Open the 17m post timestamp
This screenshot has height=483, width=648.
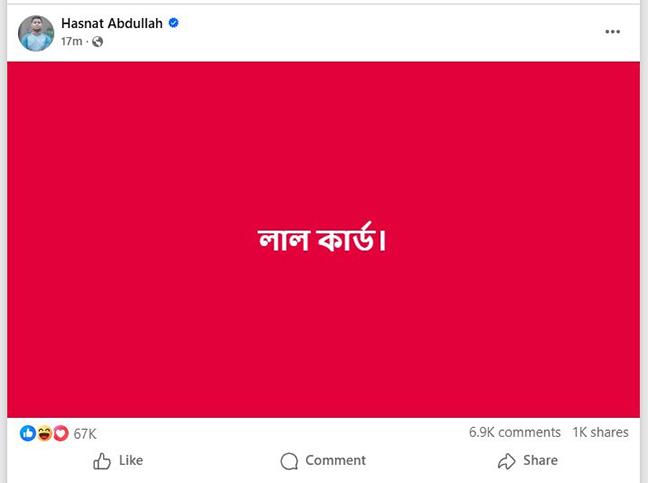point(71,42)
